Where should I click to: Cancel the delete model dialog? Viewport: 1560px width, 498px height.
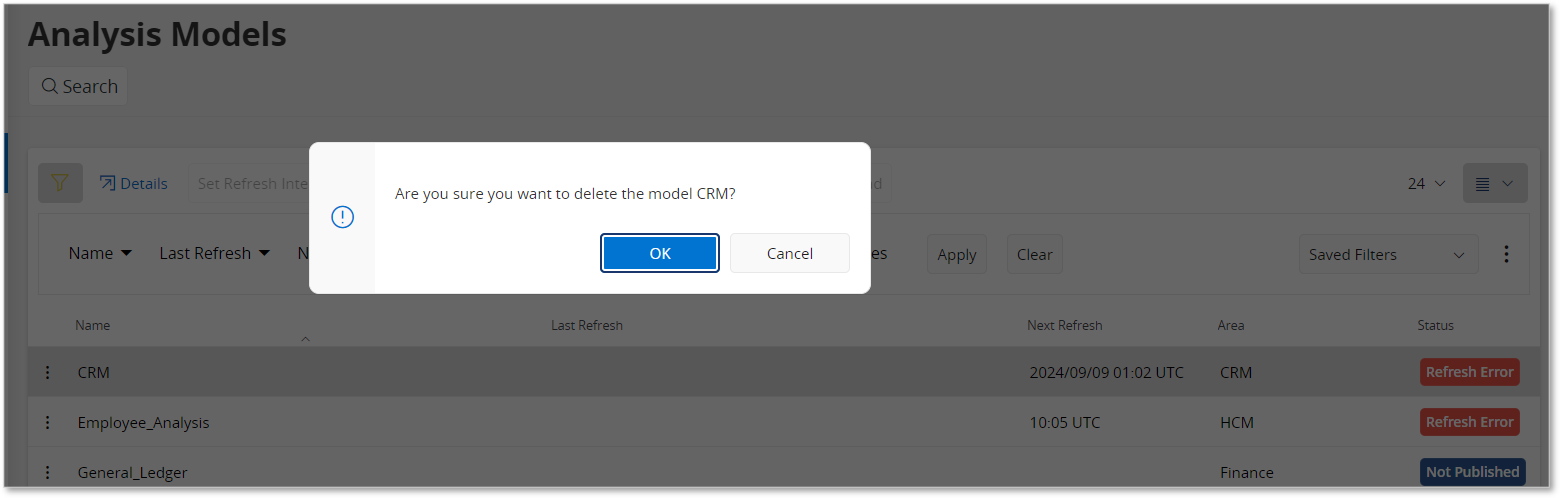(x=790, y=253)
